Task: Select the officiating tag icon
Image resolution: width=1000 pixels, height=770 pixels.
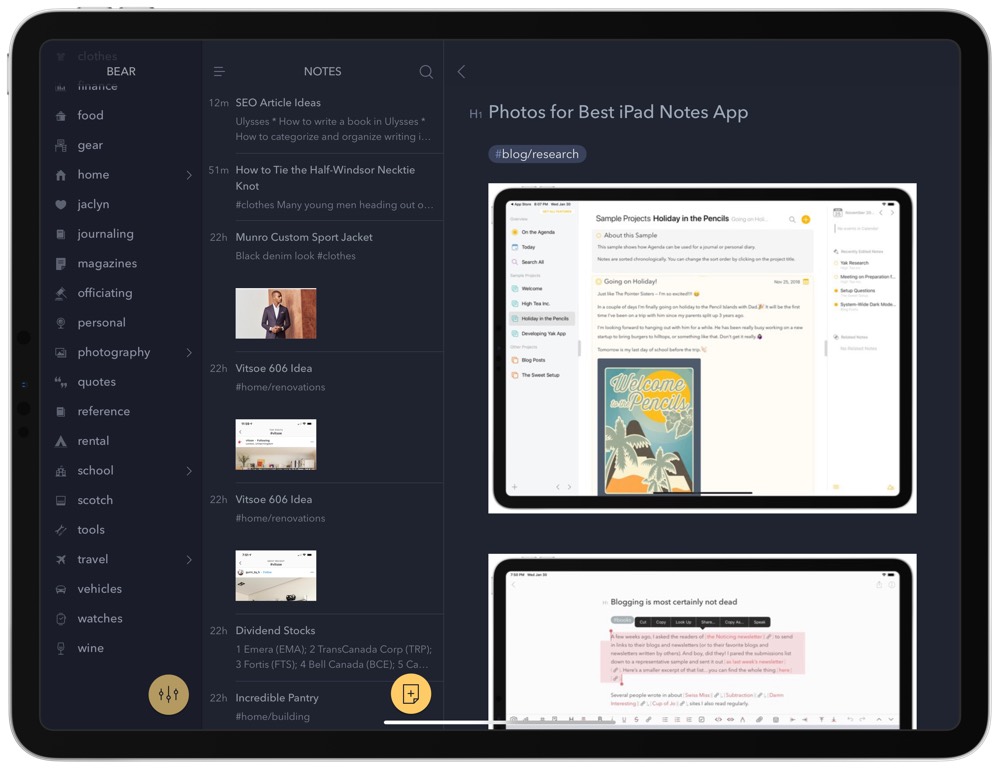Action: coord(61,293)
